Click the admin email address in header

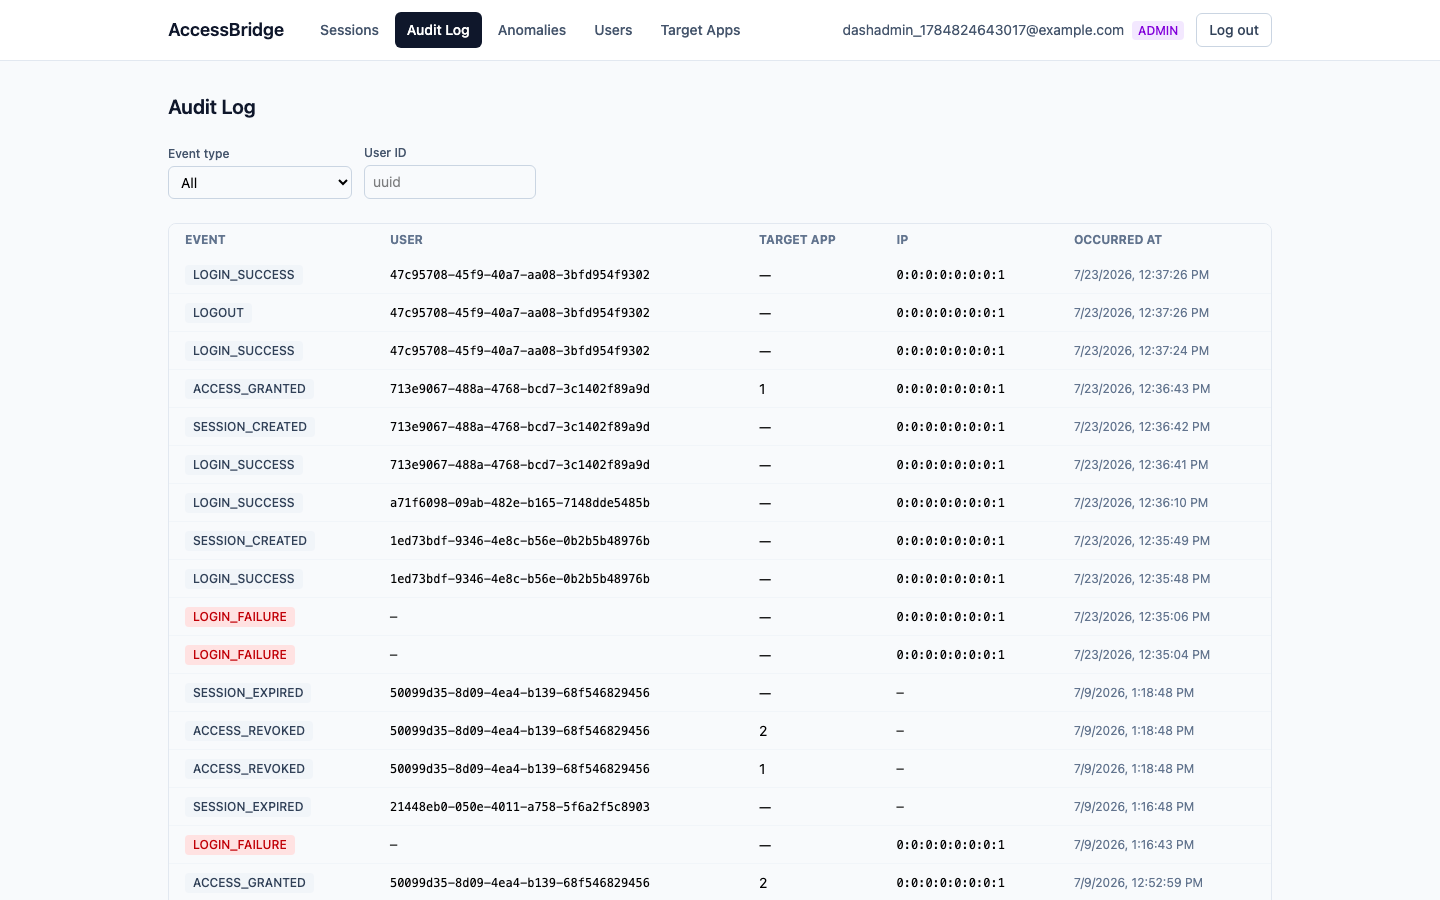983,30
